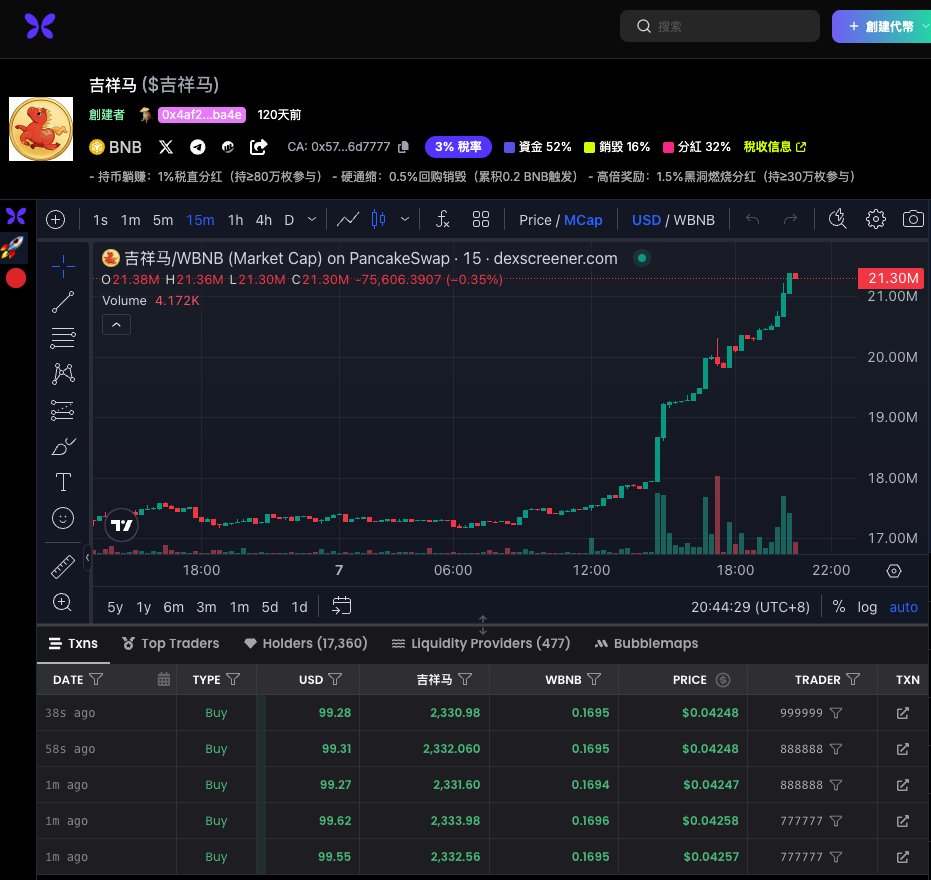The image size is (931, 880).
Task: Open the emoji icons tool
Action: pos(63,518)
